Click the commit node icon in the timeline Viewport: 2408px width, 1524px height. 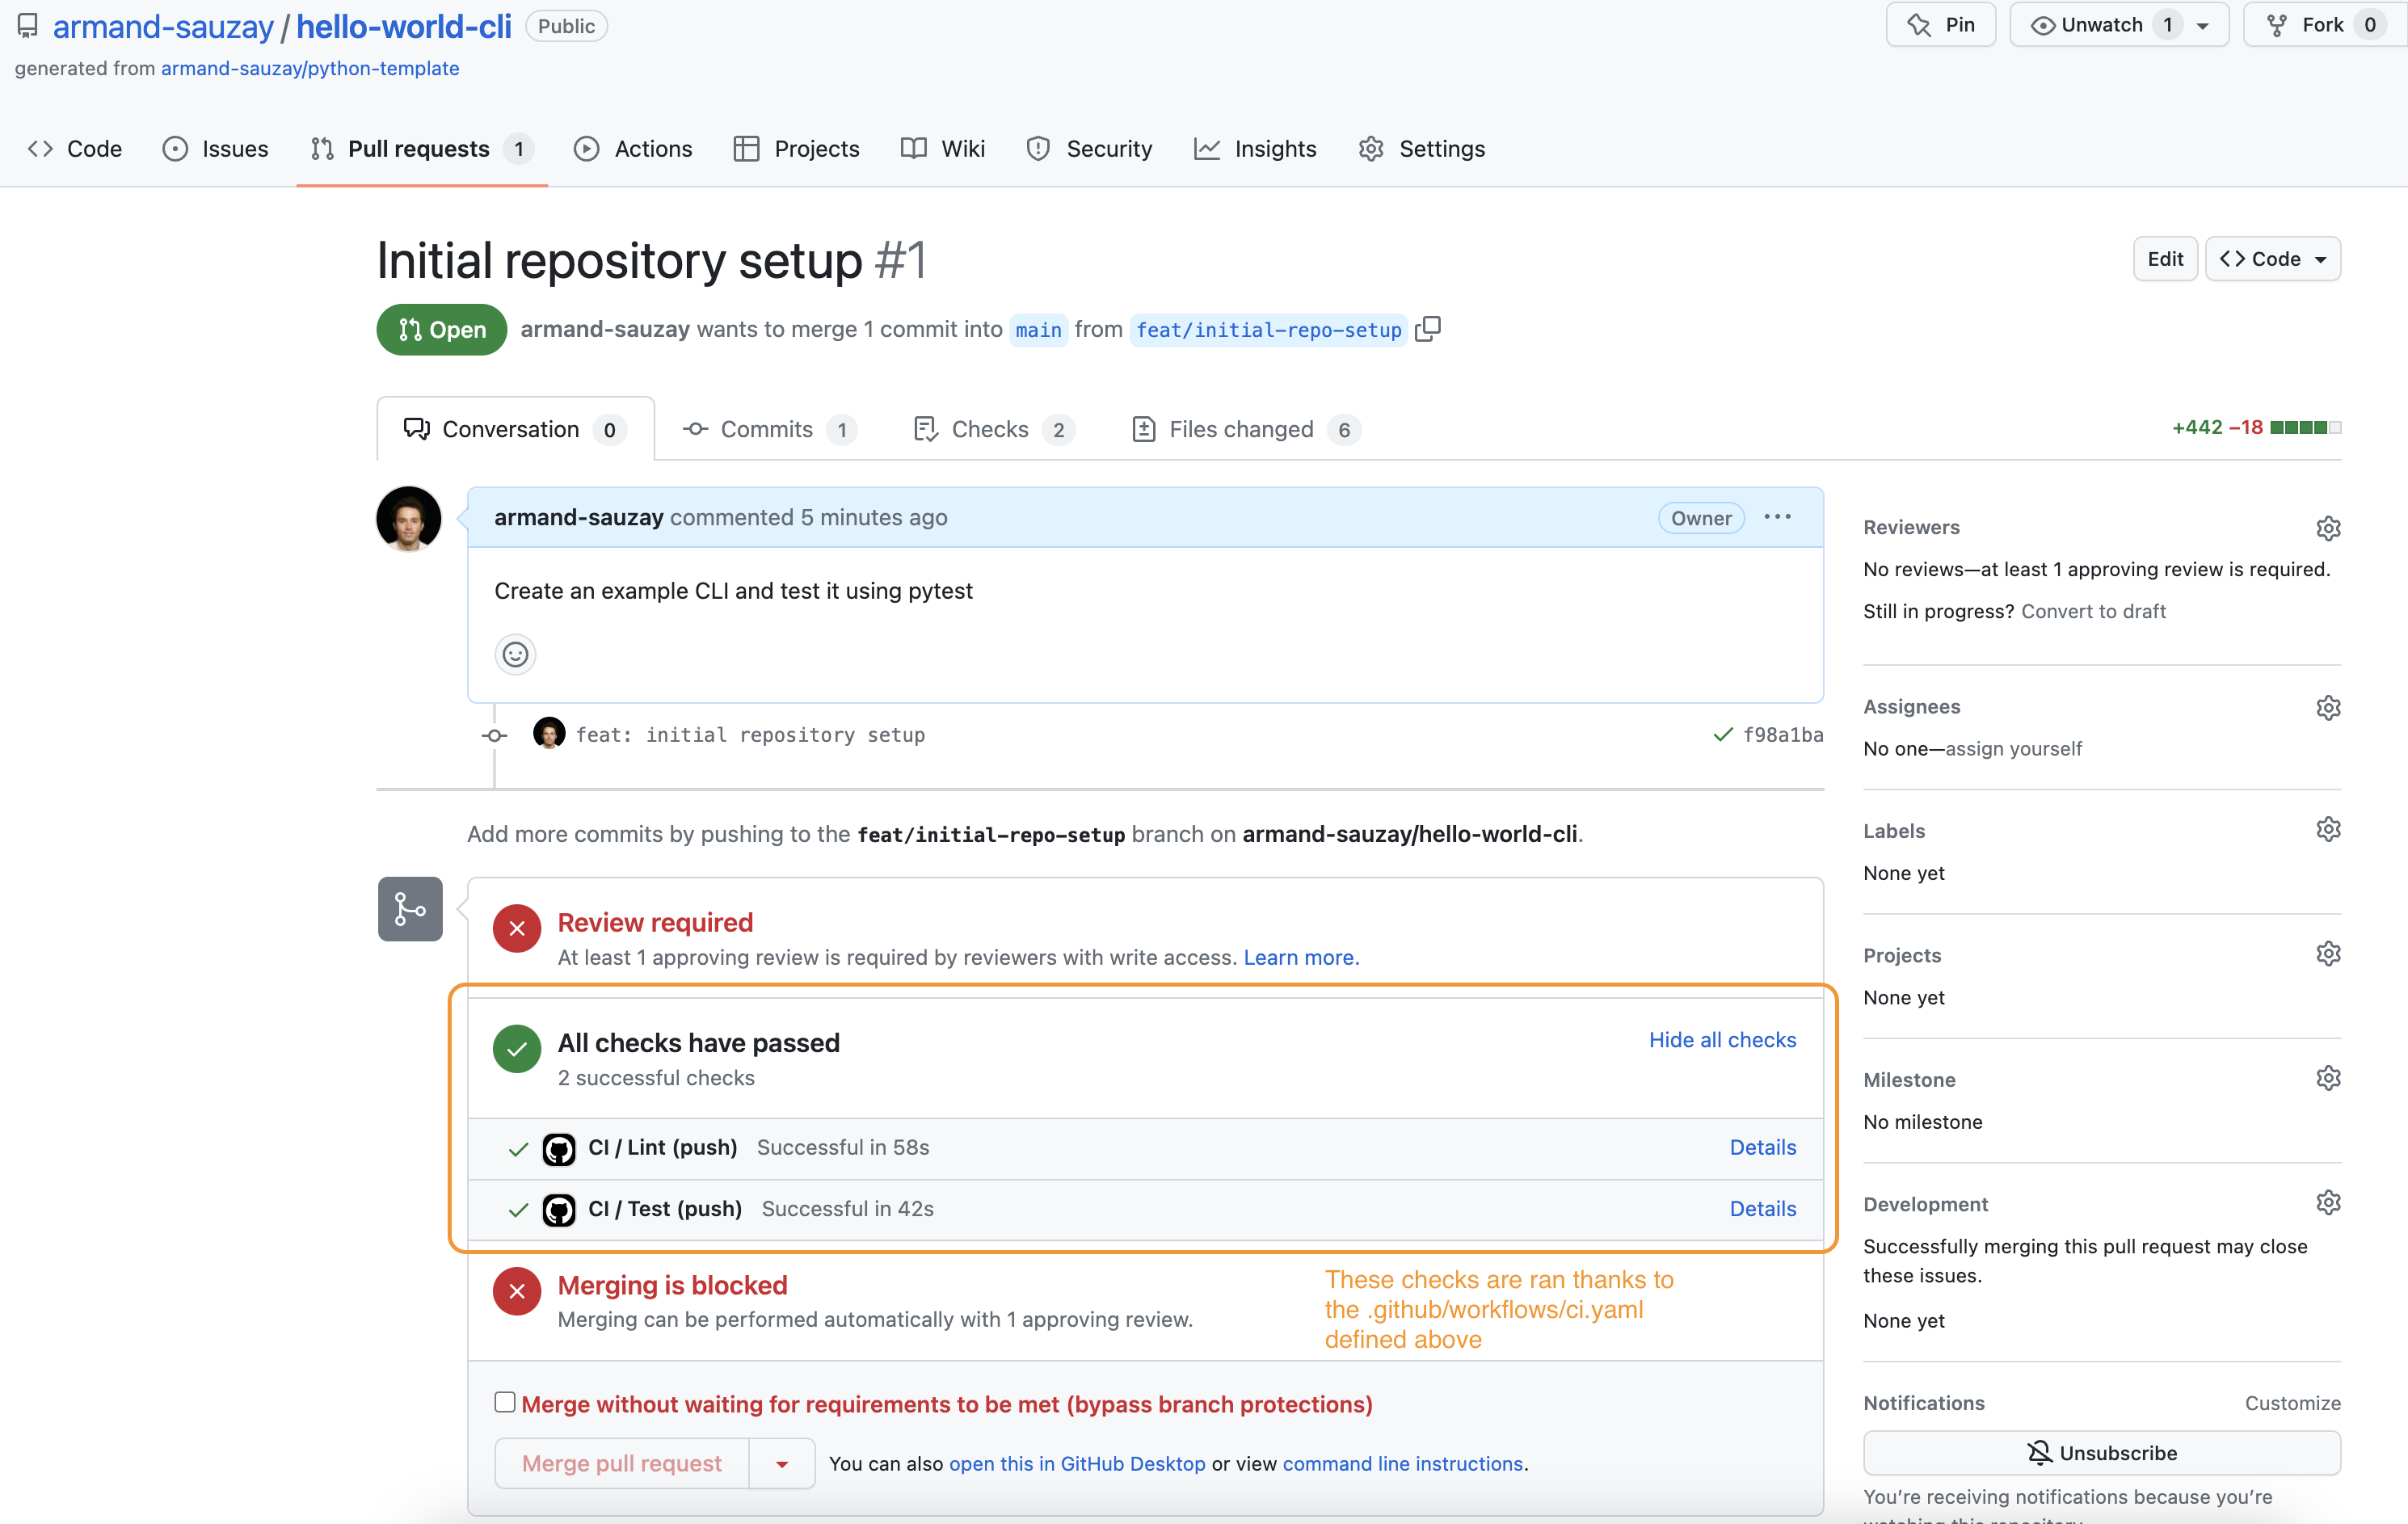(x=494, y=735)
